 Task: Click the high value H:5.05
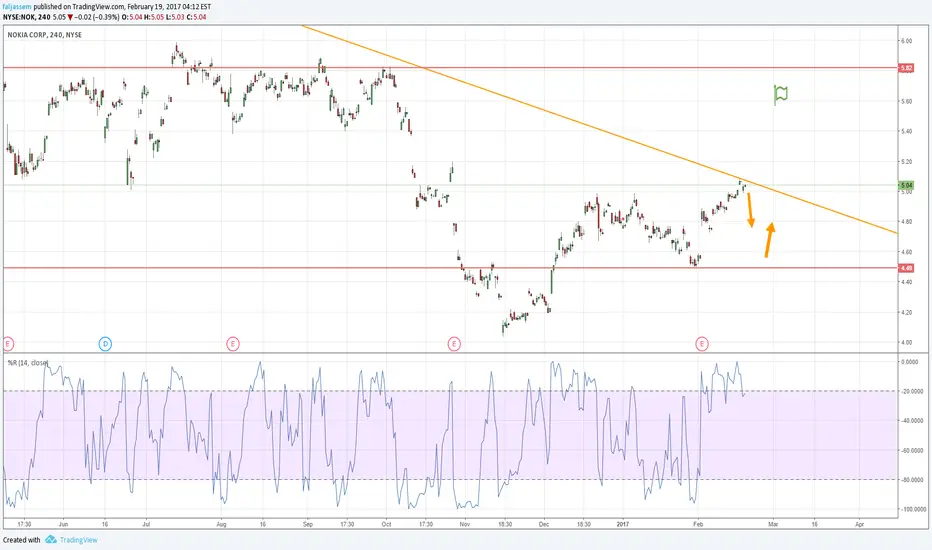pyautogui.click(x=154, y=17)
